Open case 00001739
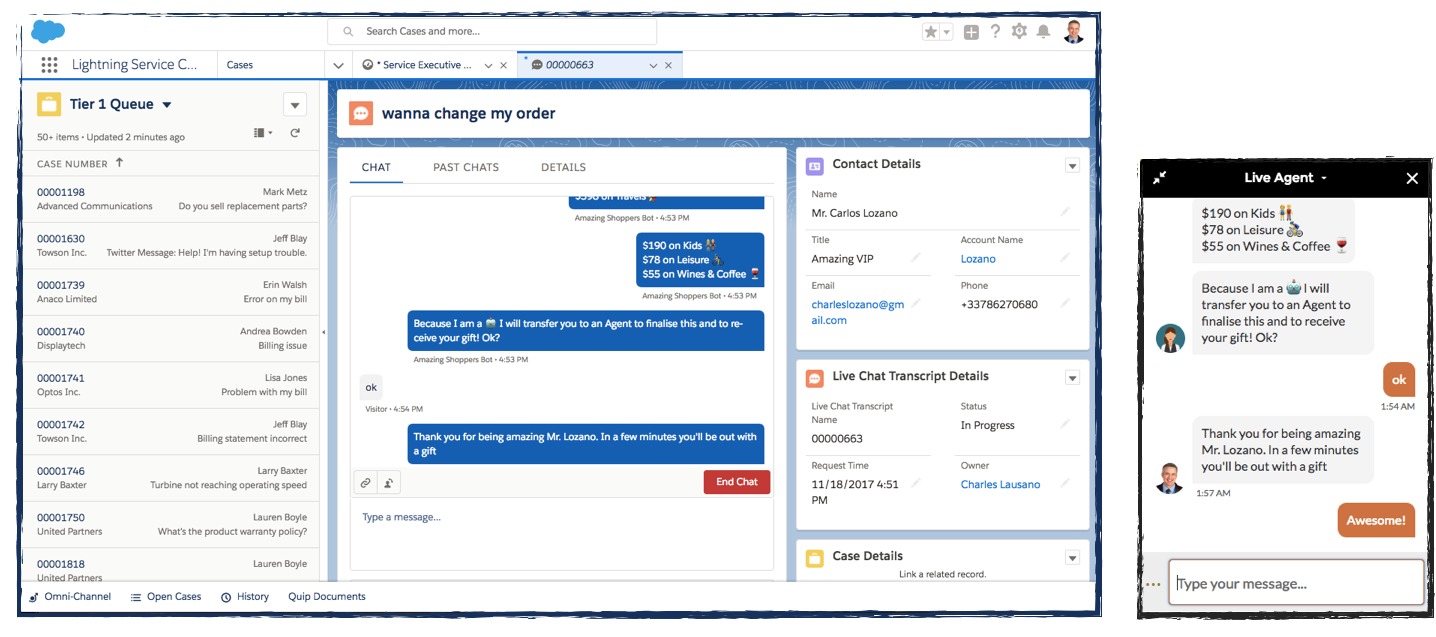 (x=61, y=285)
